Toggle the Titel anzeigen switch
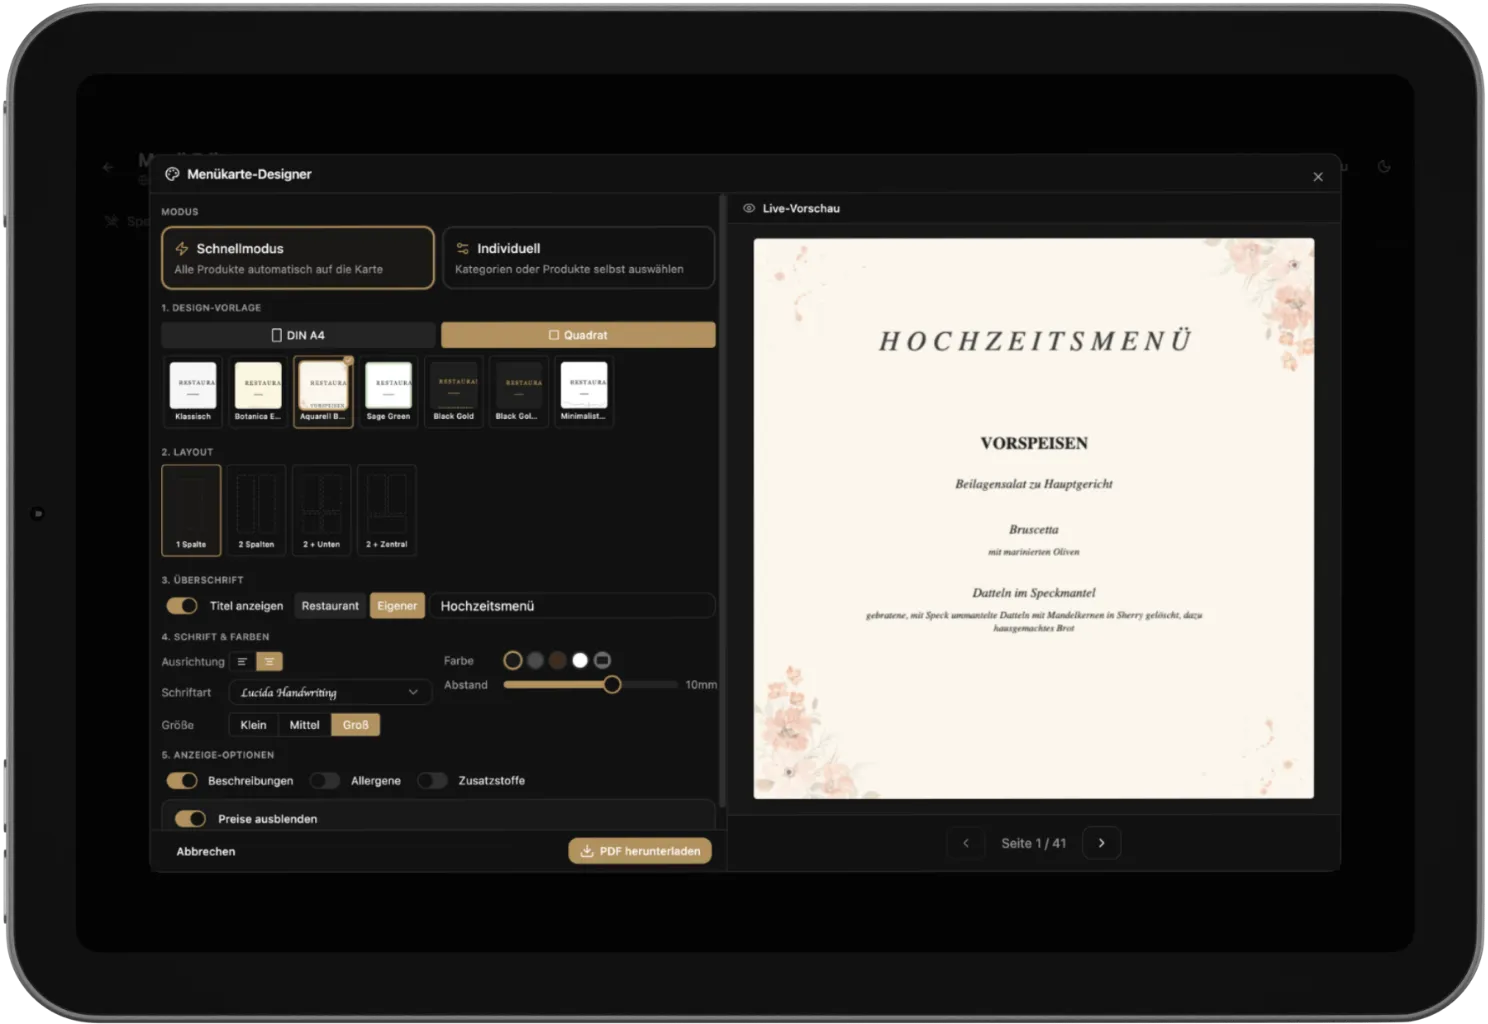 [182, 606]
